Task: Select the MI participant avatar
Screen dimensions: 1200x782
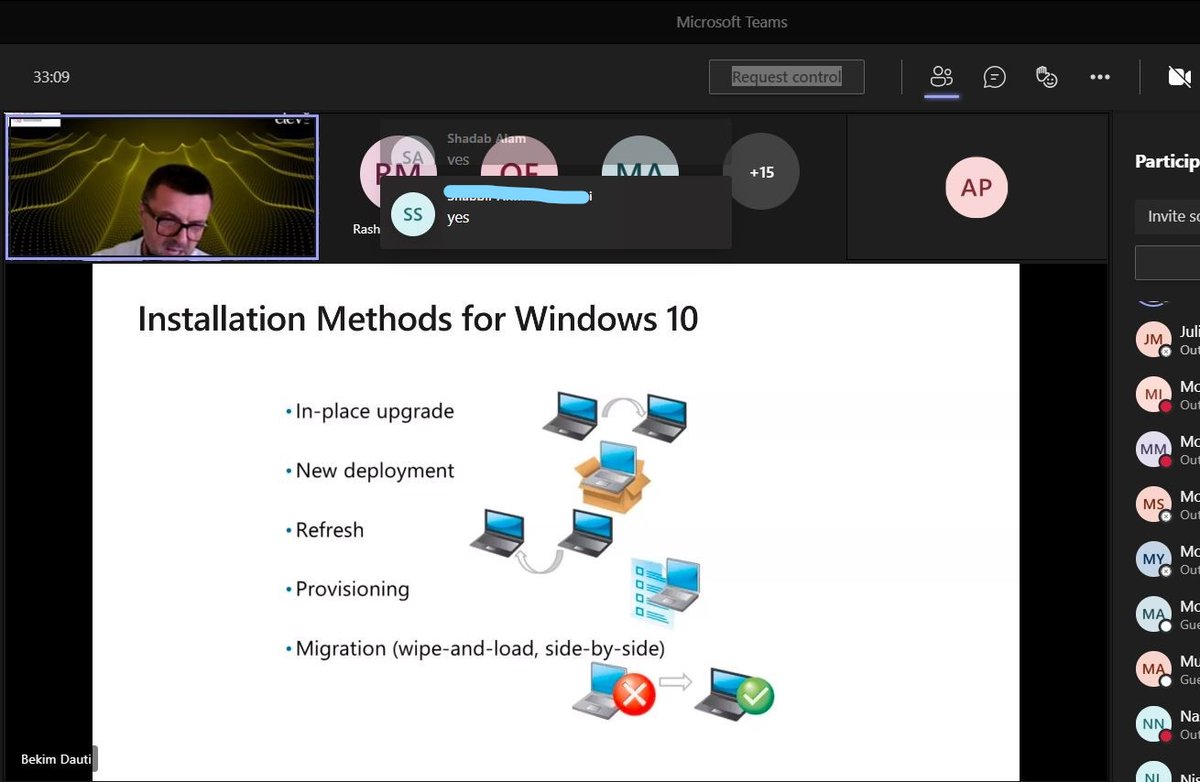Action: 1154,394
